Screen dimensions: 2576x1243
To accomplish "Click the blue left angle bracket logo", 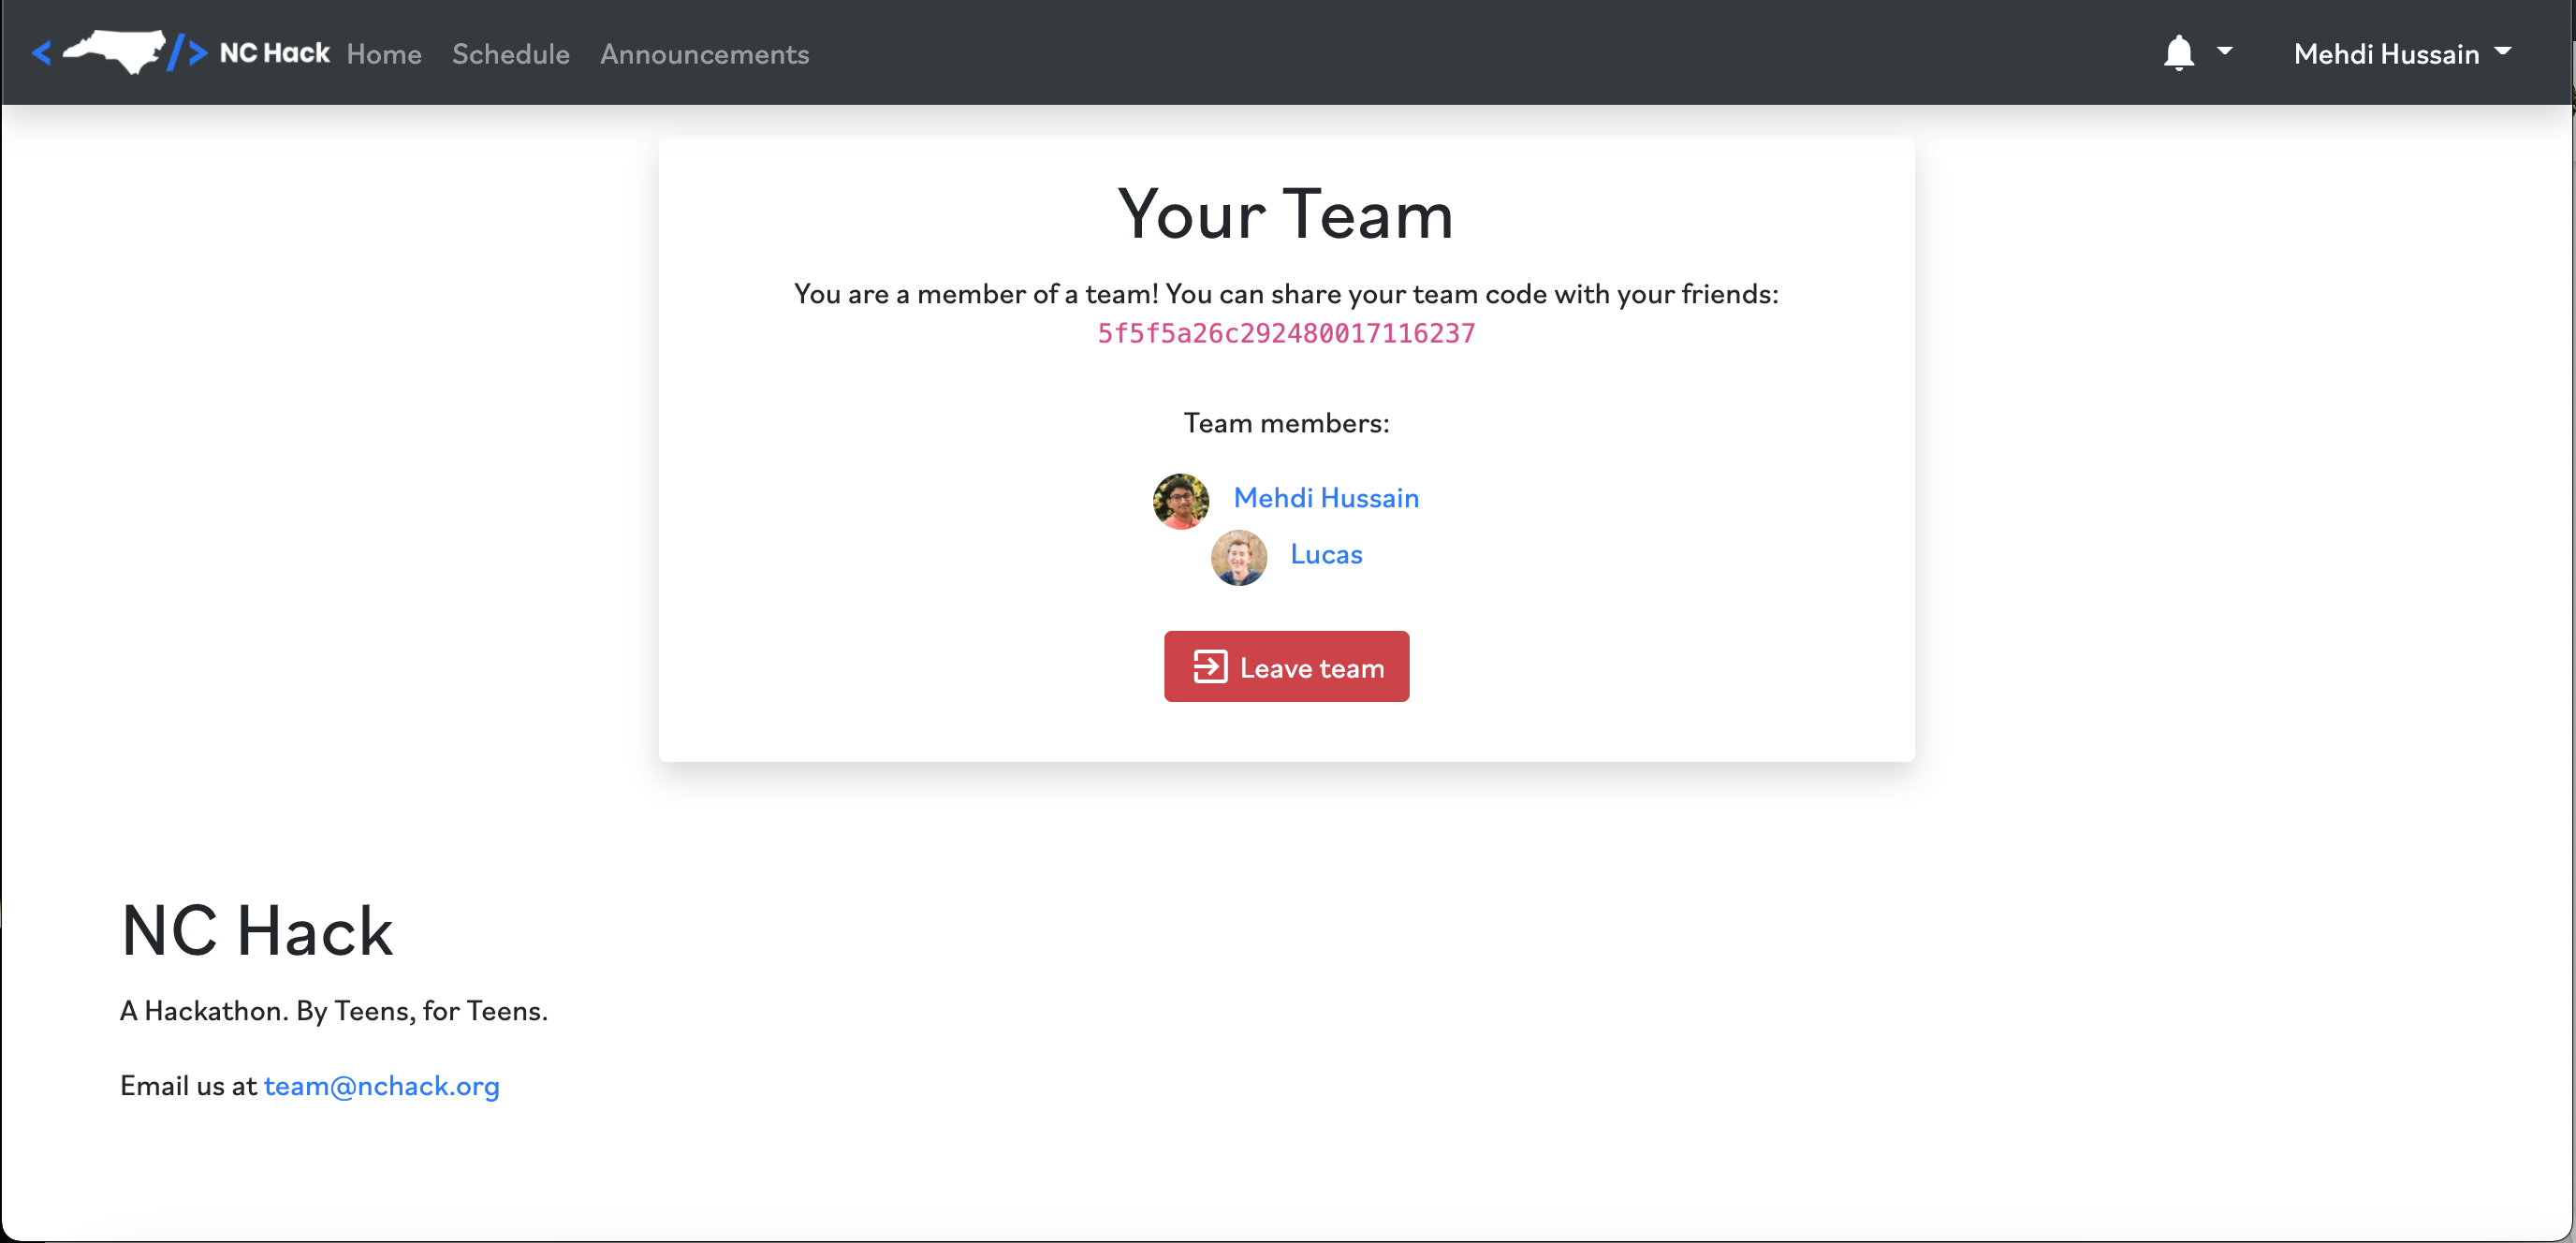I will click(x=41, y=52).
